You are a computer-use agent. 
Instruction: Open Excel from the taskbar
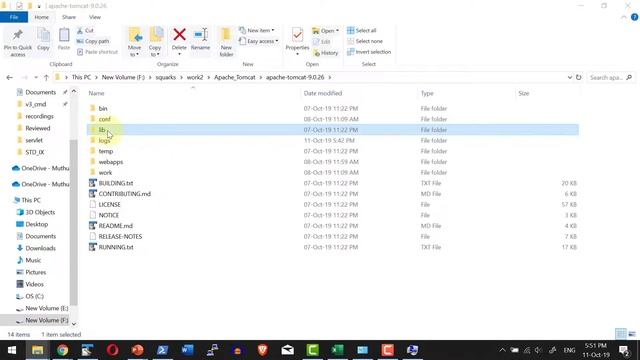click(337, 350)
